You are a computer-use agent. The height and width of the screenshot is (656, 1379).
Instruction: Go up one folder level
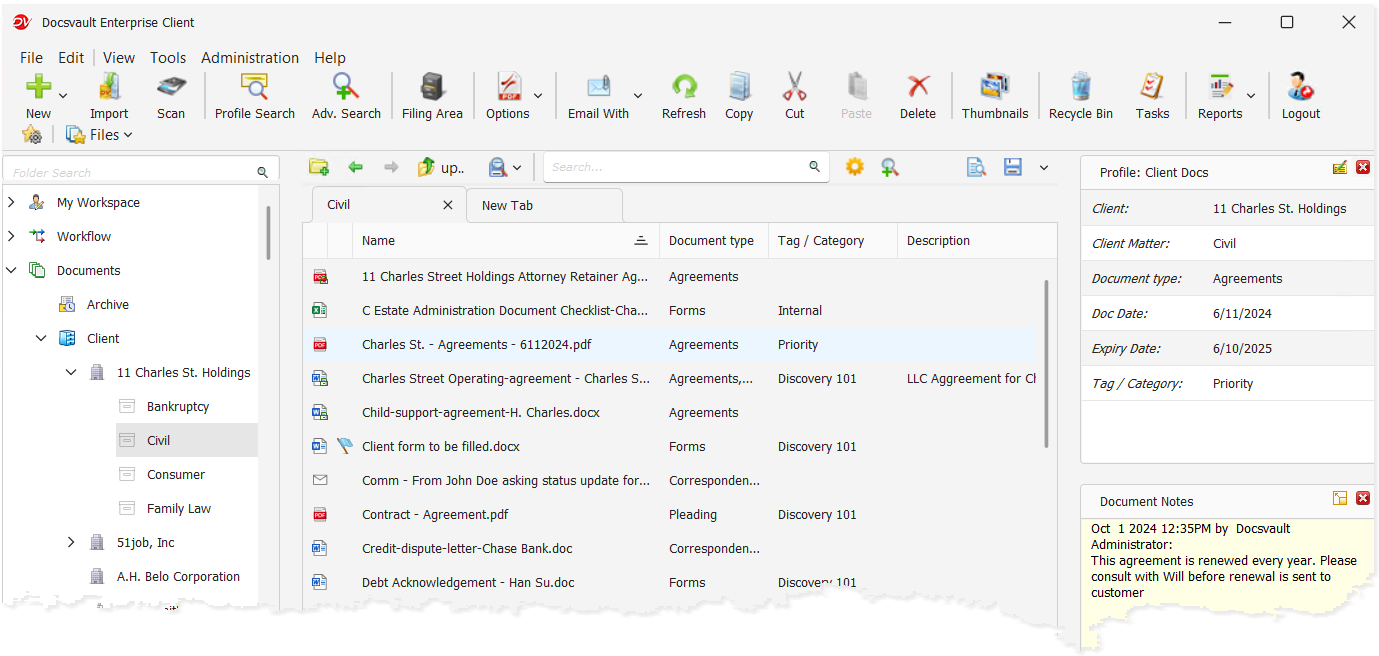tap(440, 167)
